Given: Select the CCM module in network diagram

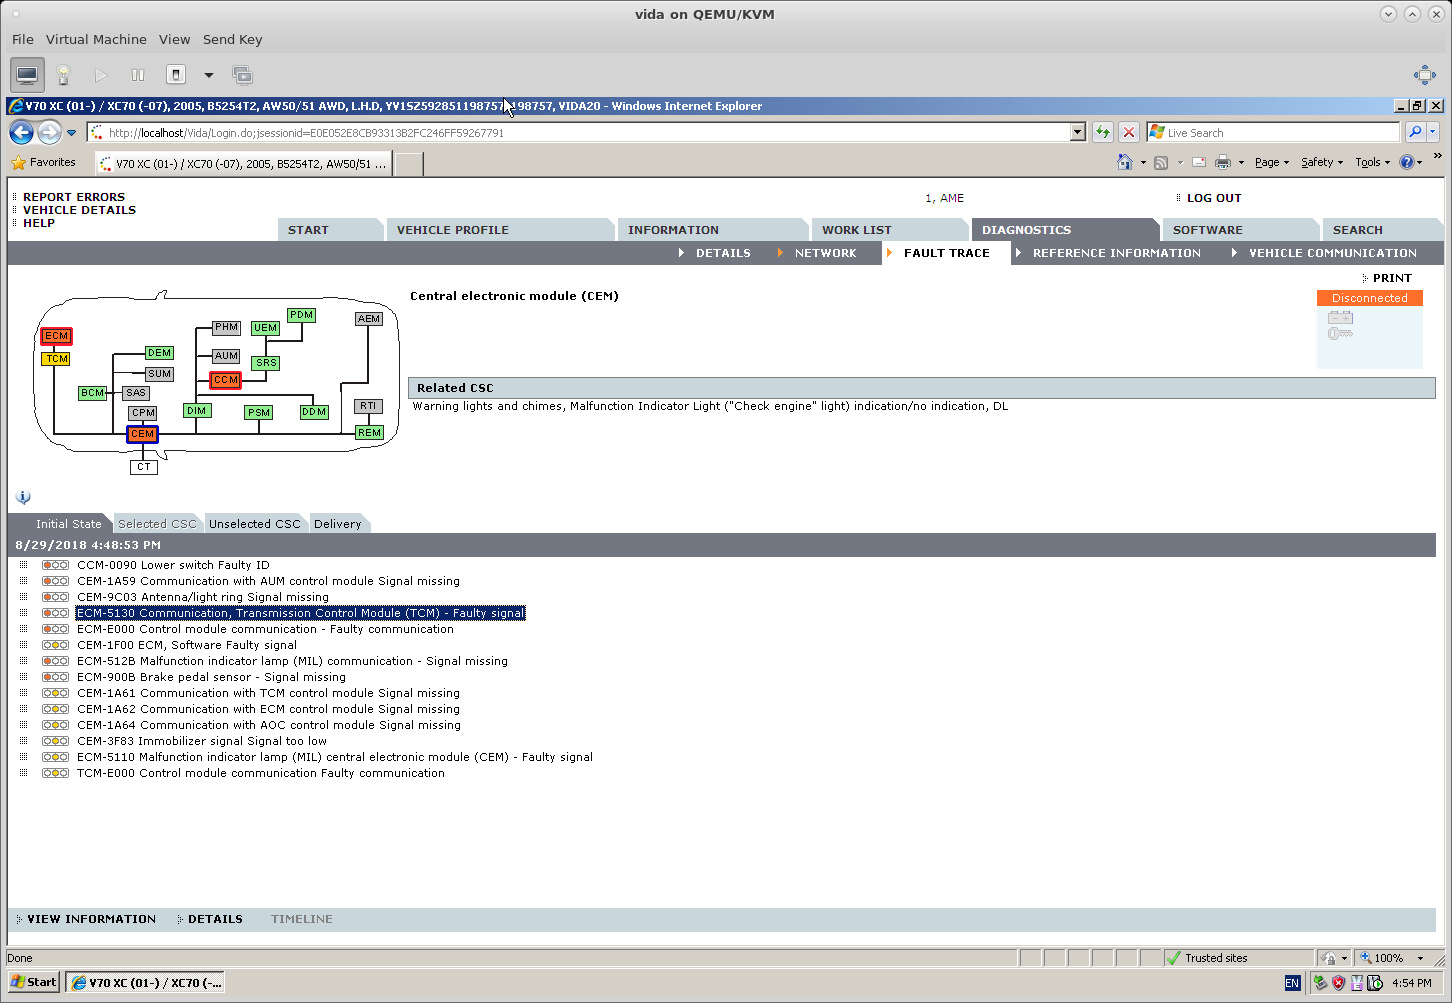Looking at the screenshot, I should tap(225, 380).
